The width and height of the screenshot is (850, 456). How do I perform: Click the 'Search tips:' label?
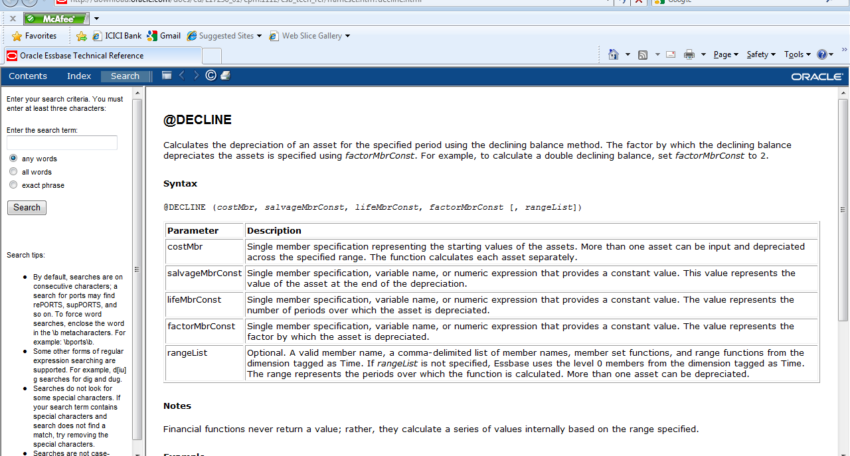[x=25, y=255]
